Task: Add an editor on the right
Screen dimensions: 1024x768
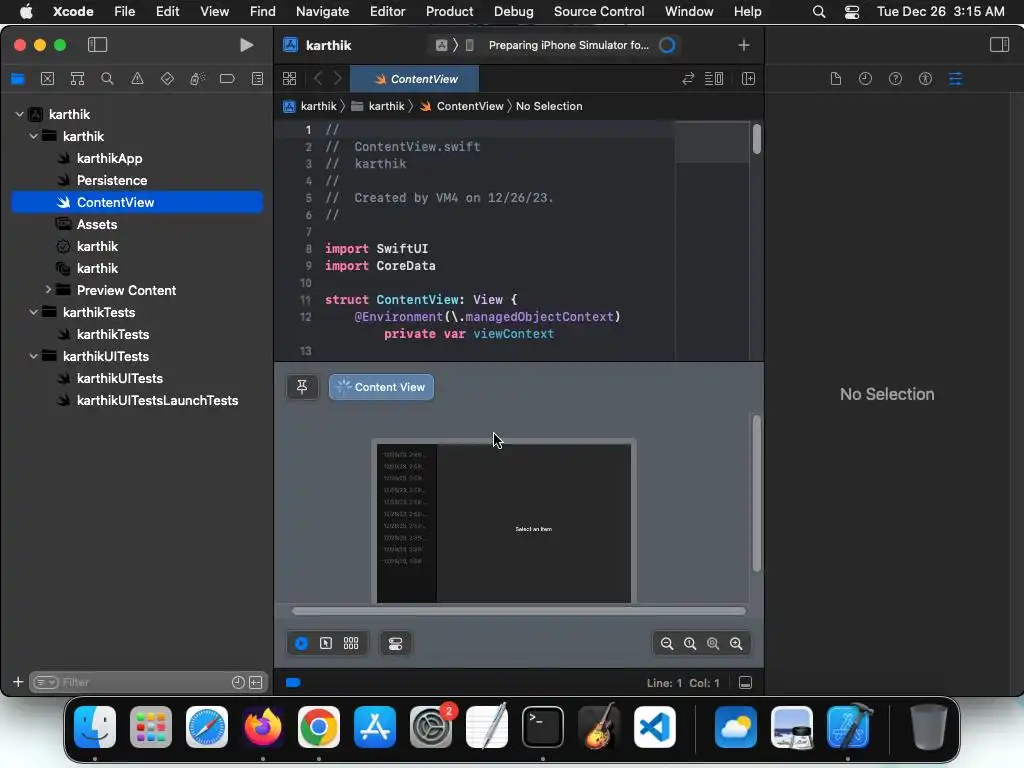Action: [748, 79]
